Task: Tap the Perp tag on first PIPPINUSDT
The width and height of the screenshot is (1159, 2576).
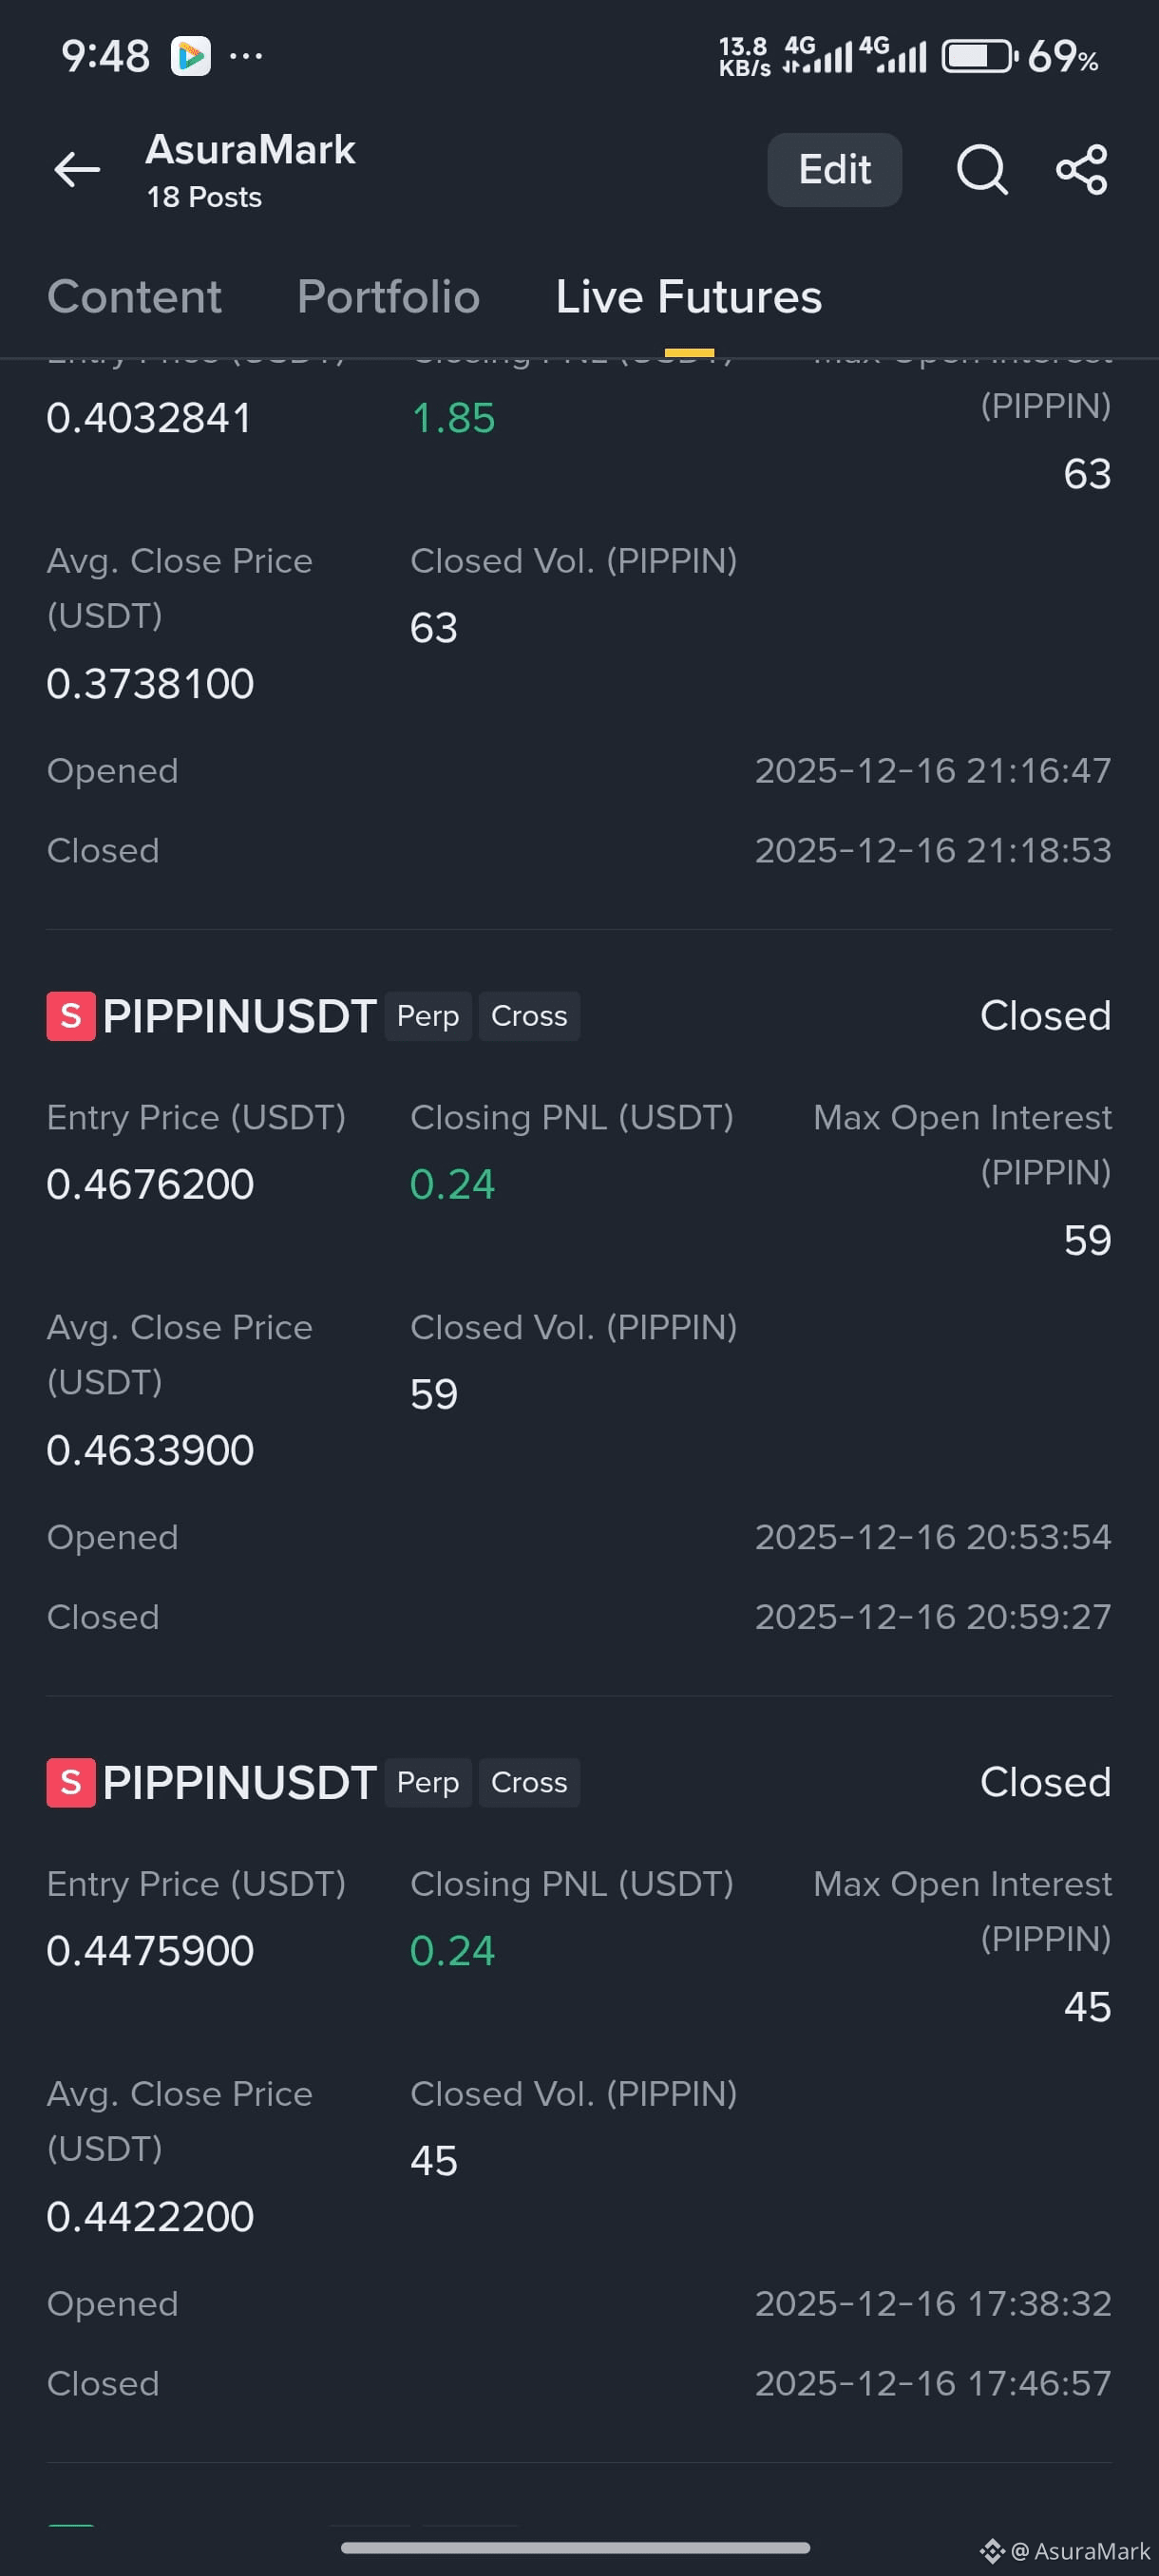Action: point(428,1016)
